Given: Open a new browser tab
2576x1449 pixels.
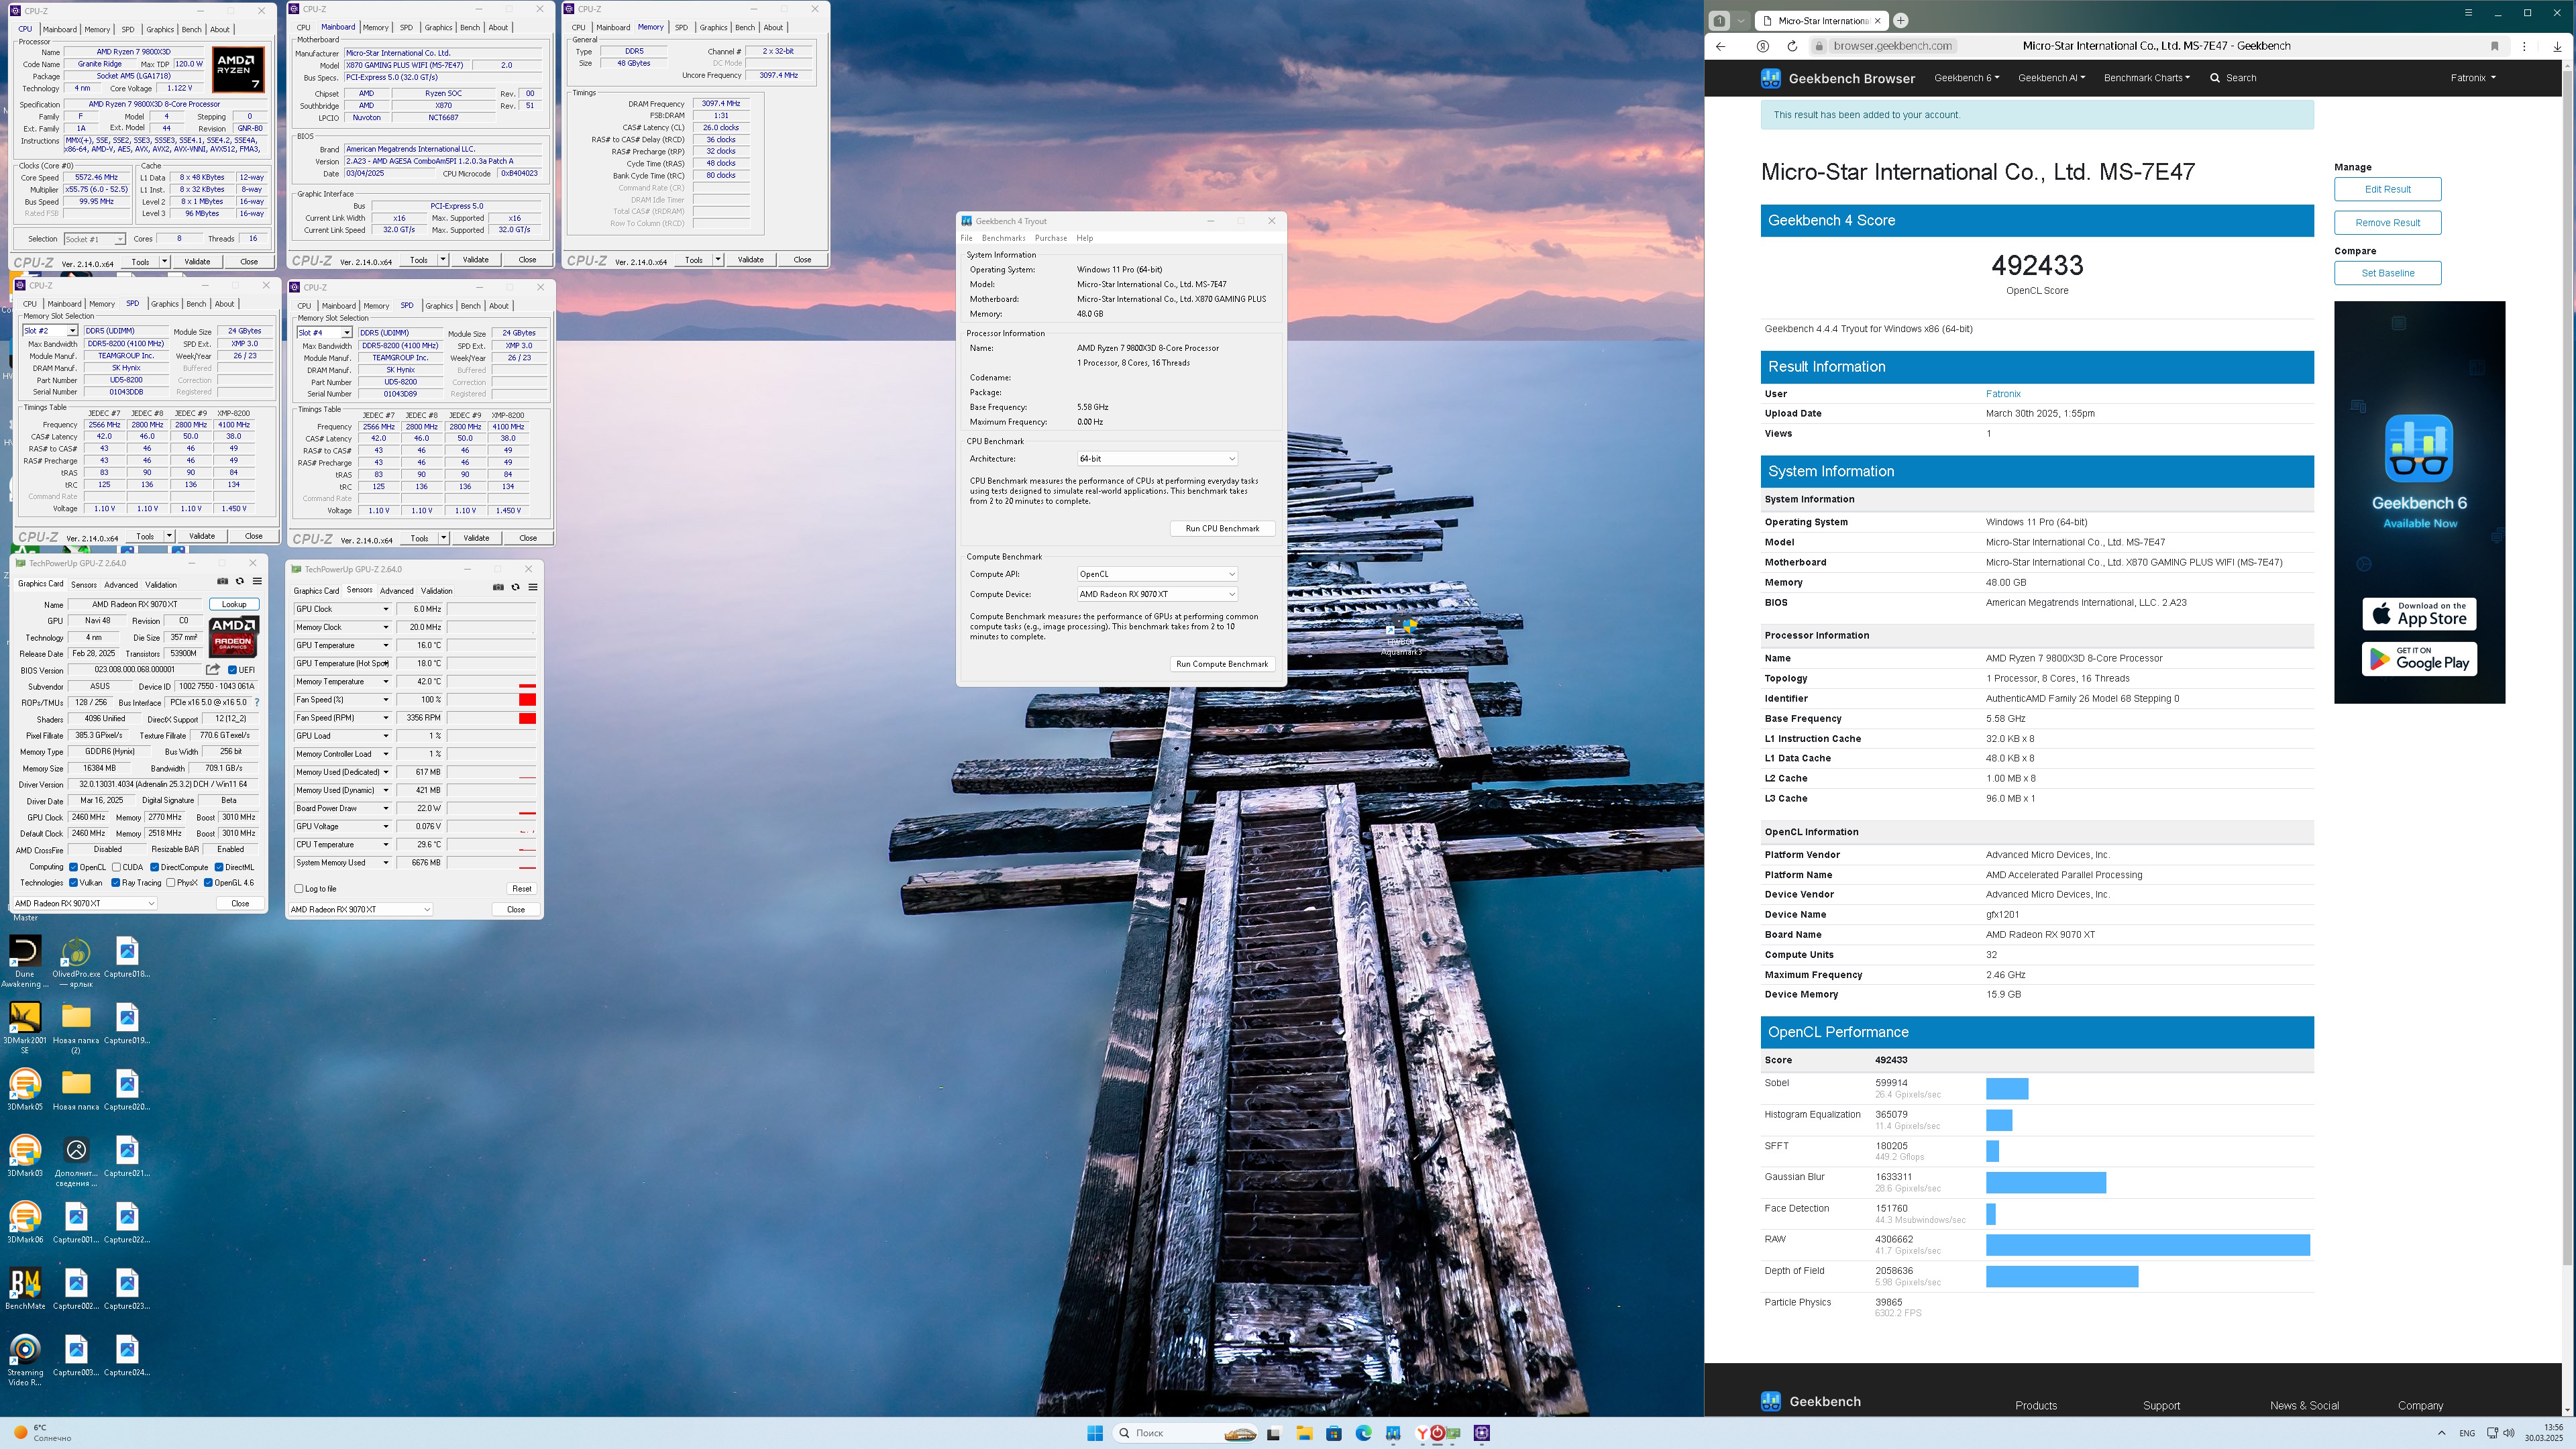Looking at the screenshot, I should coord(1901,20).
